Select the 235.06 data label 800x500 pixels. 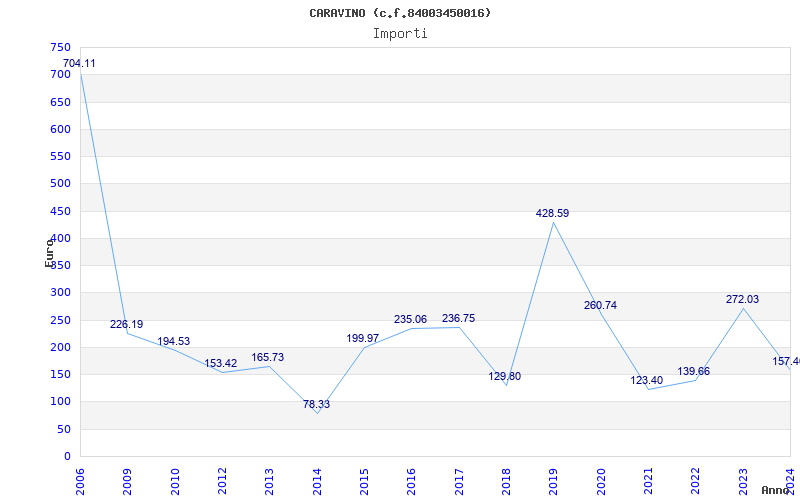[410, 319]
